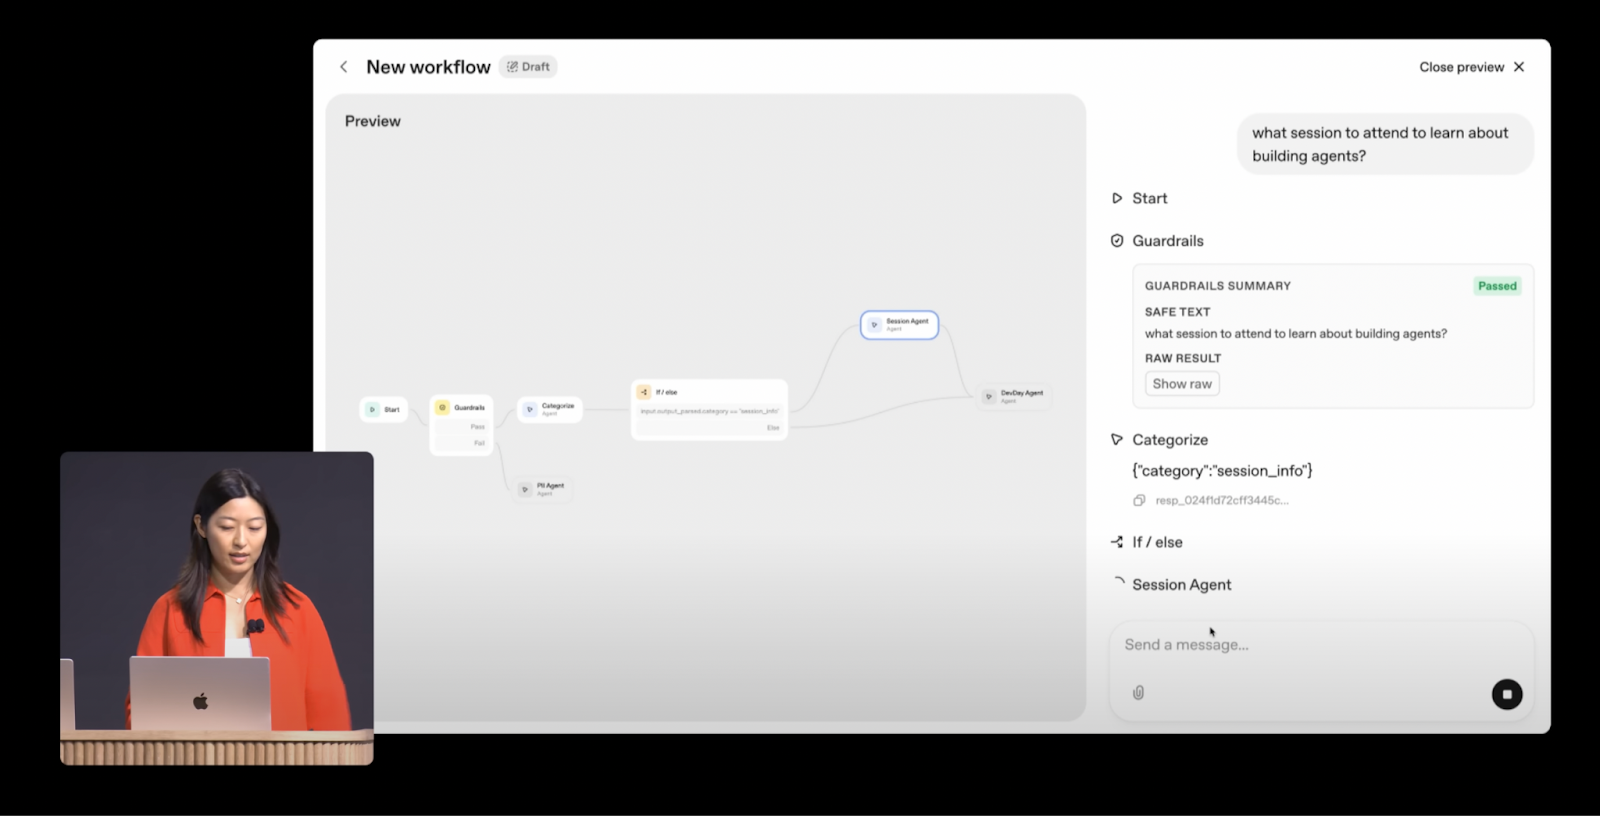Click the Draft status badge
The height and width of the screenshot is (816, 1600).
point(528,67)
